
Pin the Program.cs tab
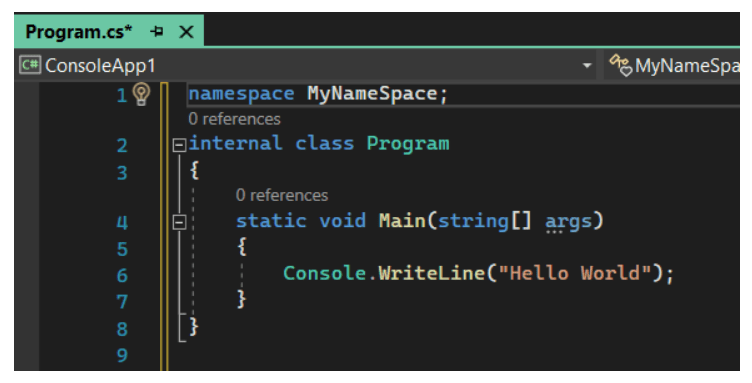point(157,32)
